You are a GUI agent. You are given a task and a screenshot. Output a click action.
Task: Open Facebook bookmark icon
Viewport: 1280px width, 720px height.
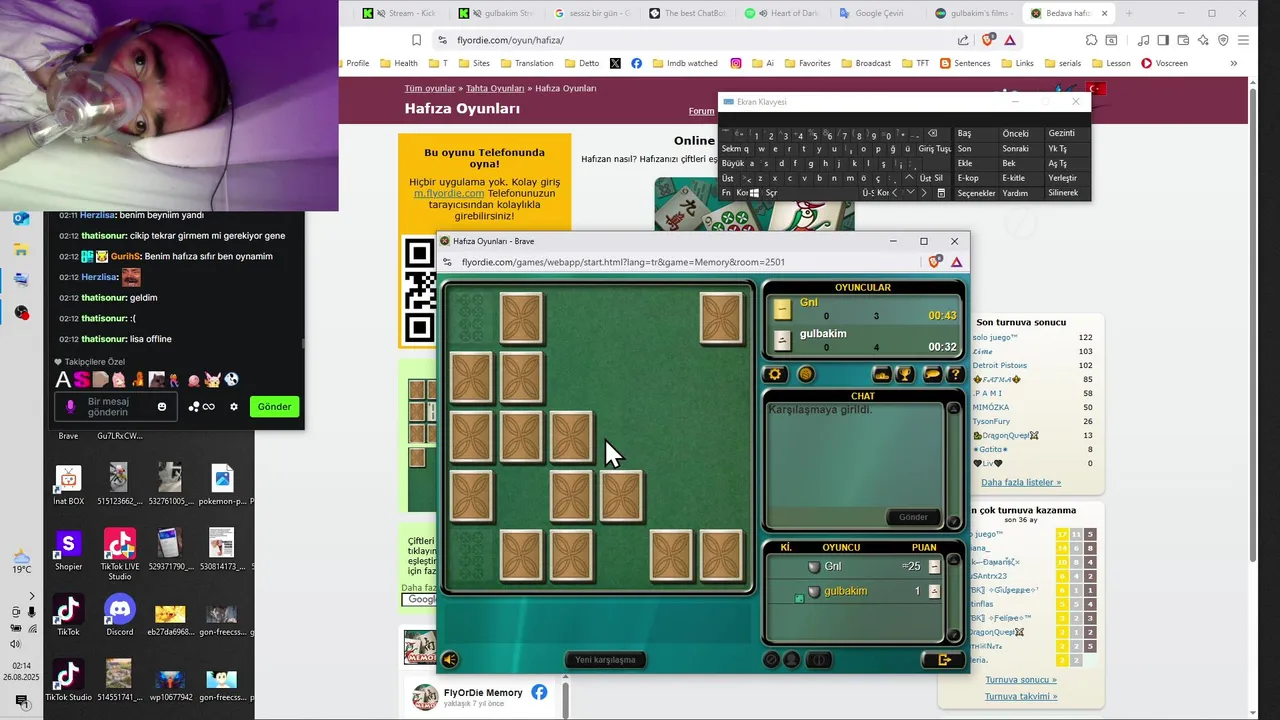click(x=636, y=63)
